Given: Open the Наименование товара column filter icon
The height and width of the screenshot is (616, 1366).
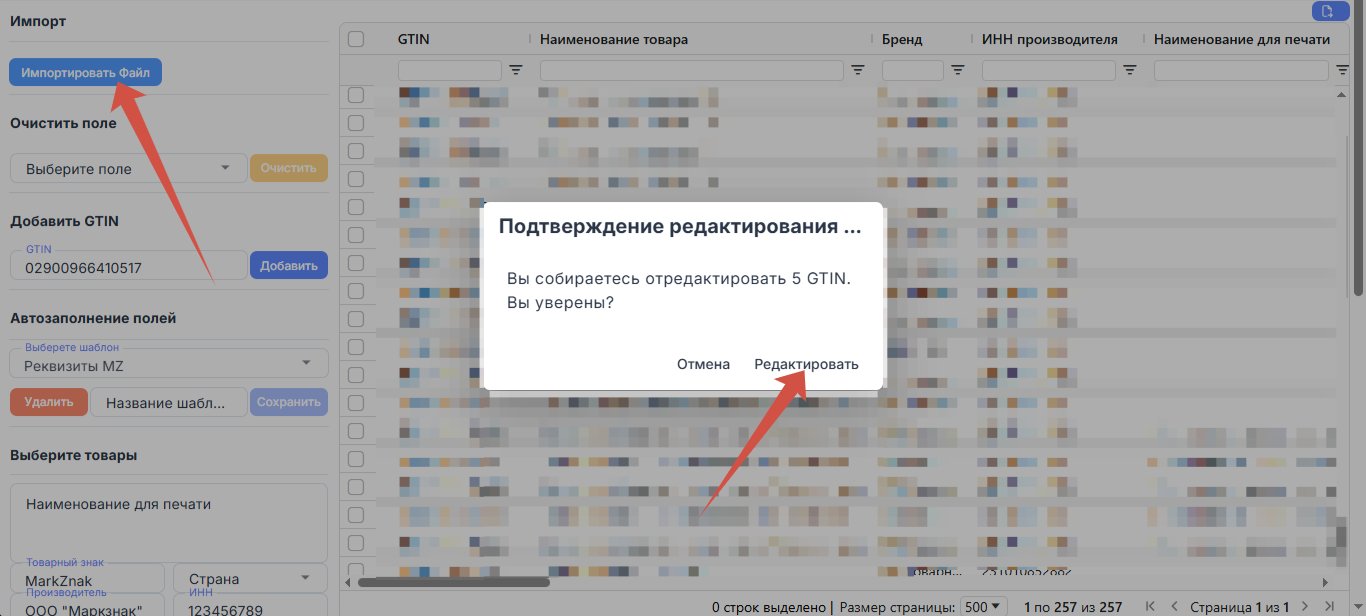Looking at the screenshot, I should (858, 70).
